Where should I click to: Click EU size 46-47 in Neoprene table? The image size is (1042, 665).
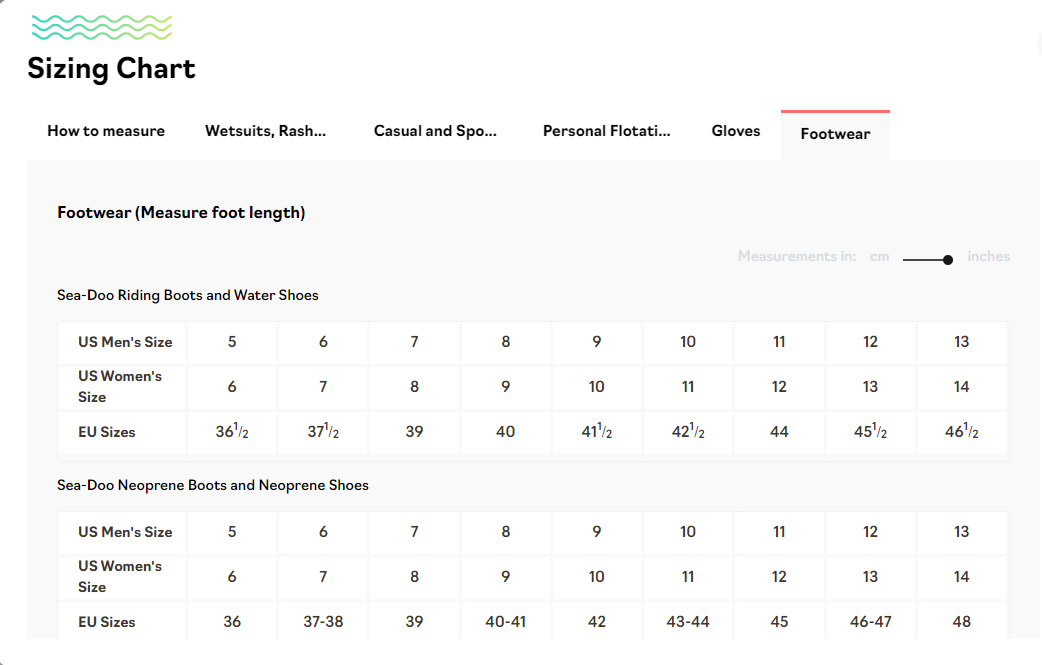[870, 622]
